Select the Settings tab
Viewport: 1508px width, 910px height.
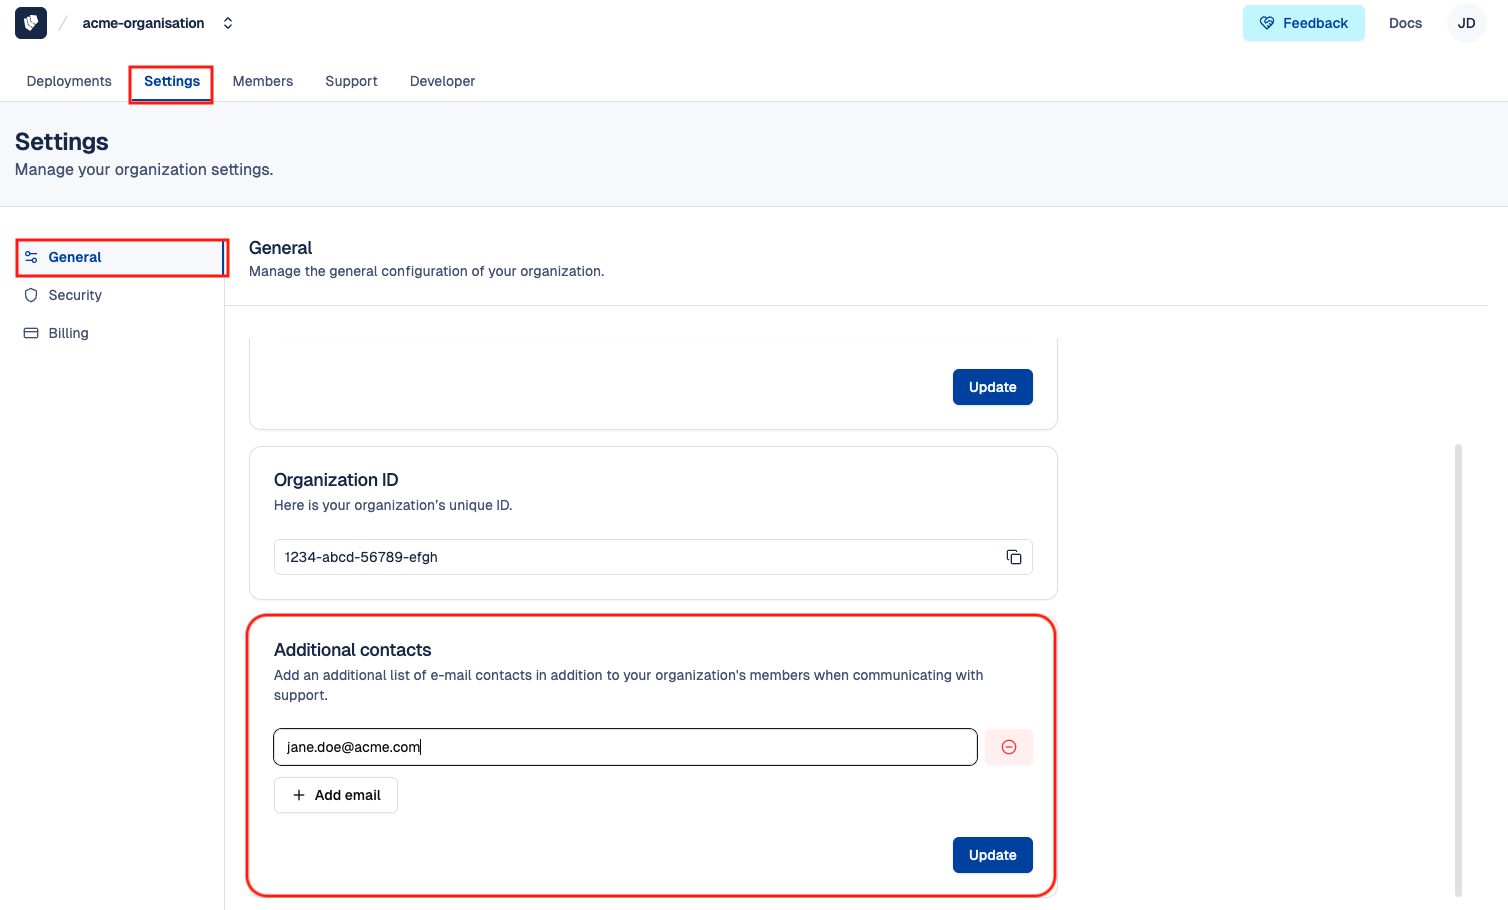pyautogui.click(x=172, y=81)
